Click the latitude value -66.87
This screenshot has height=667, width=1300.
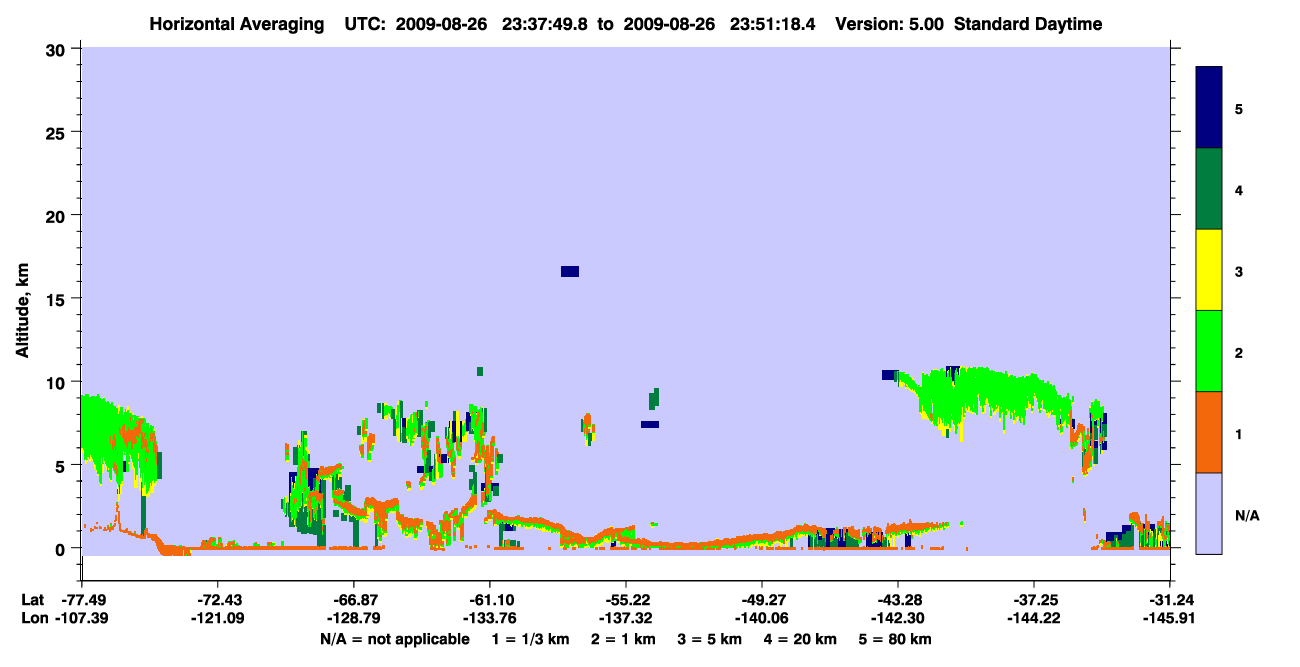(354, 599)
